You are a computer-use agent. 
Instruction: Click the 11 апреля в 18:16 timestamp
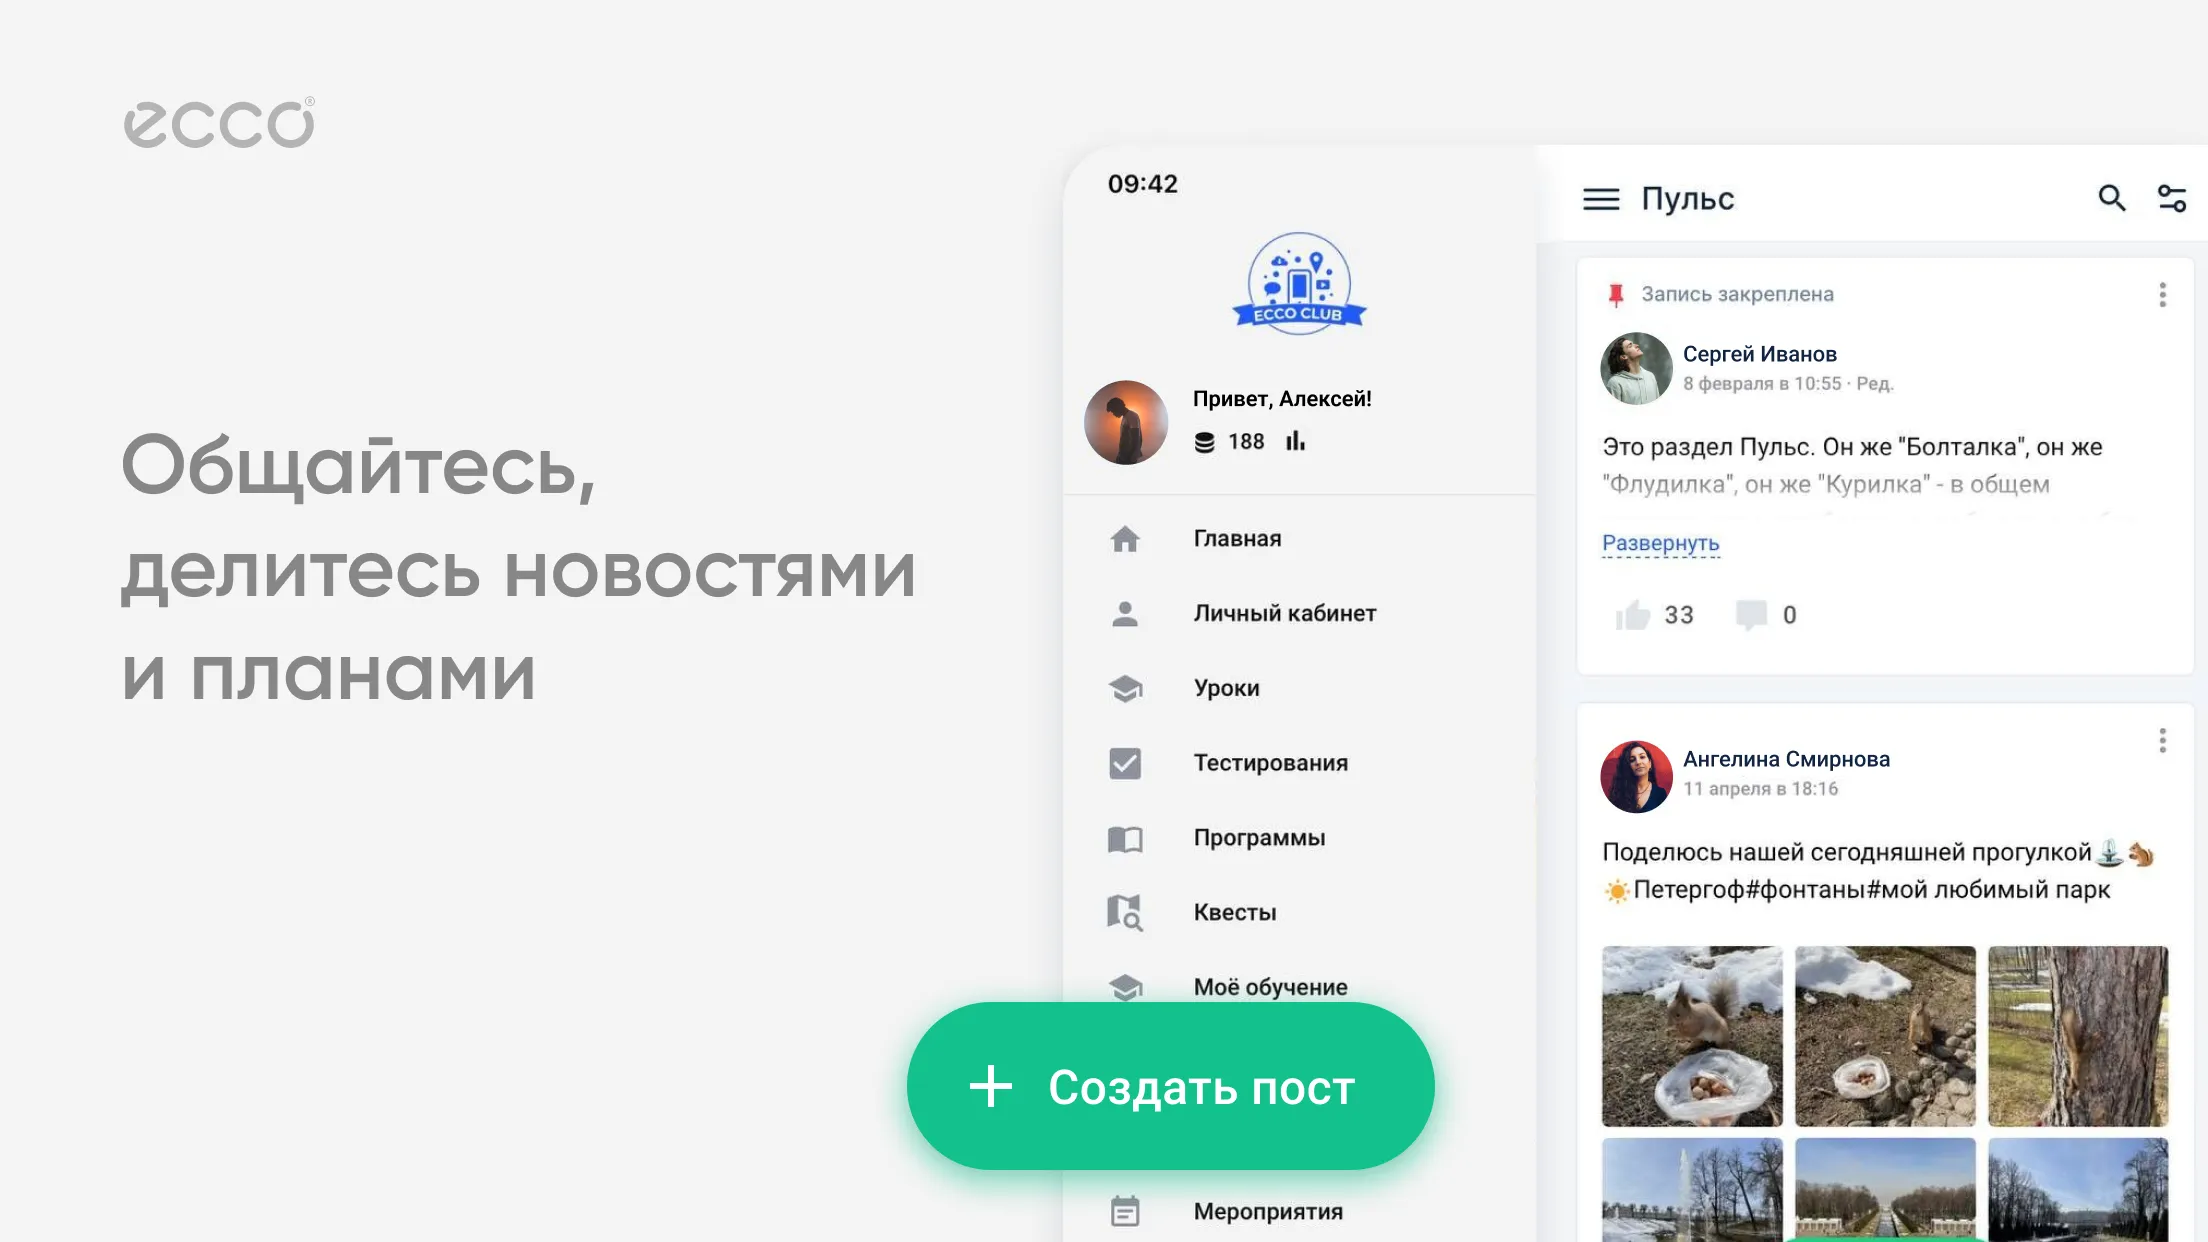tap(1760, 788)
